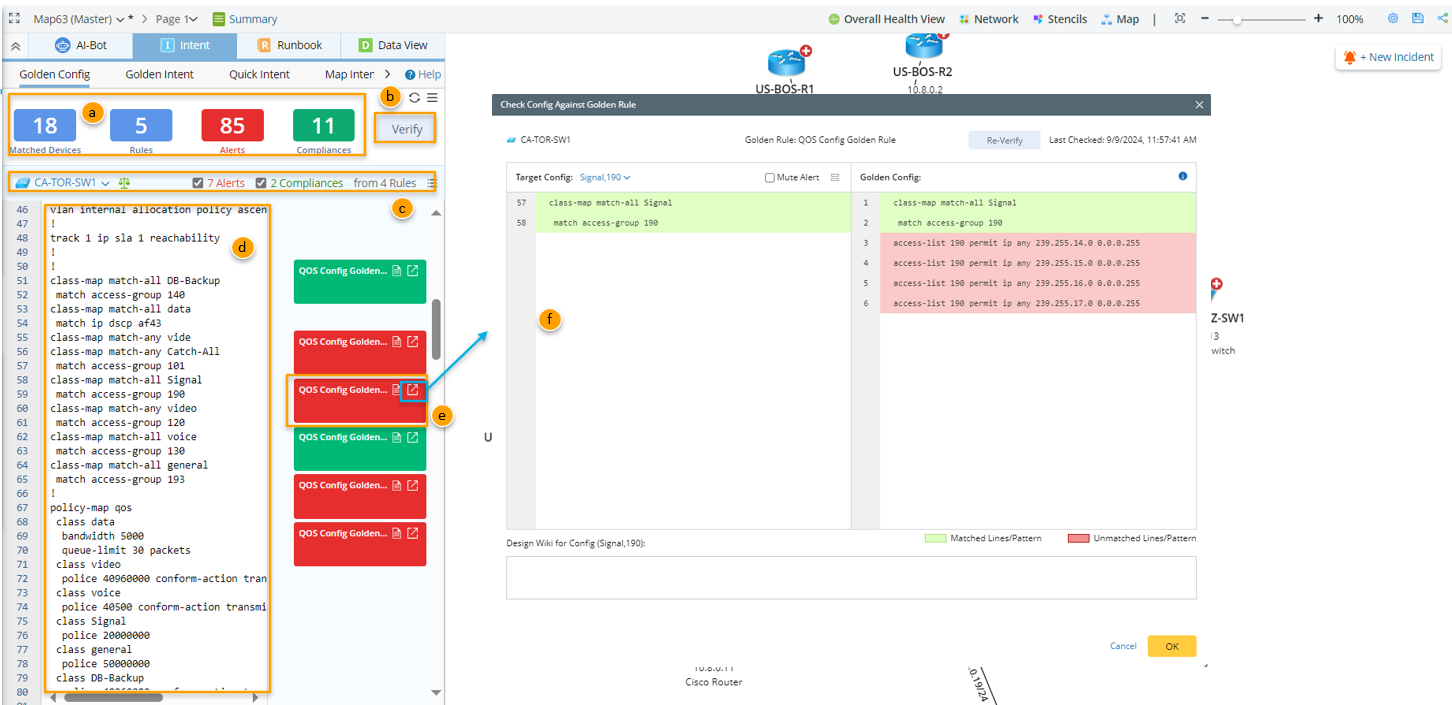Click 'access-list 190 permit ip any 239.255.14.0' line
This screenshot has height=705, width=1452.
pyautogui.click(x=1016, y=243)
